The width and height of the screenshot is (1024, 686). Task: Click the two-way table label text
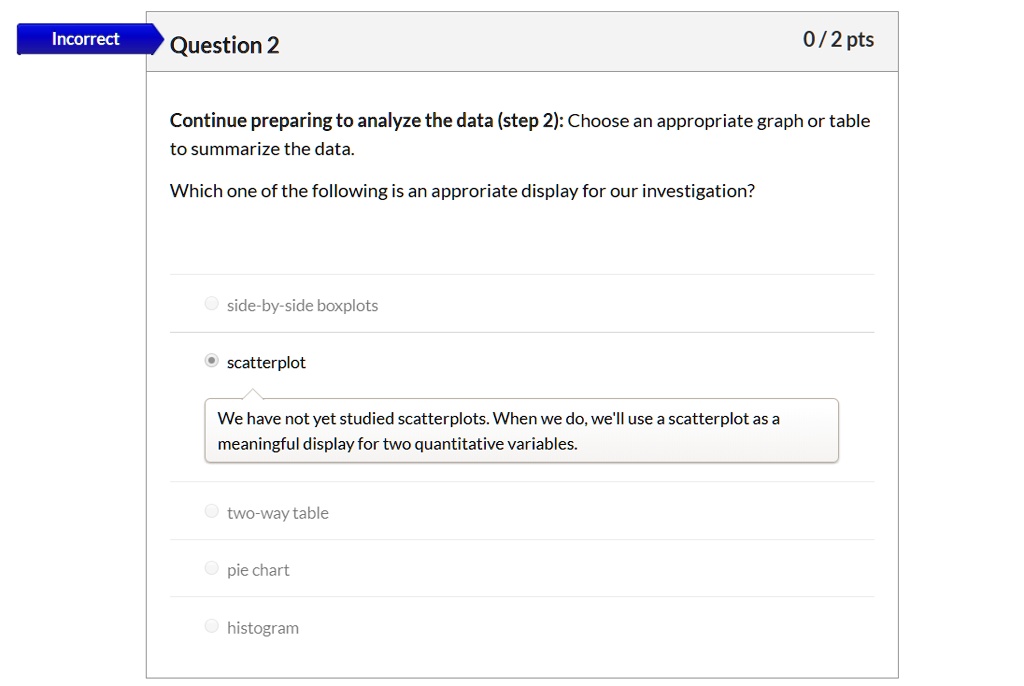pos(277,511)
